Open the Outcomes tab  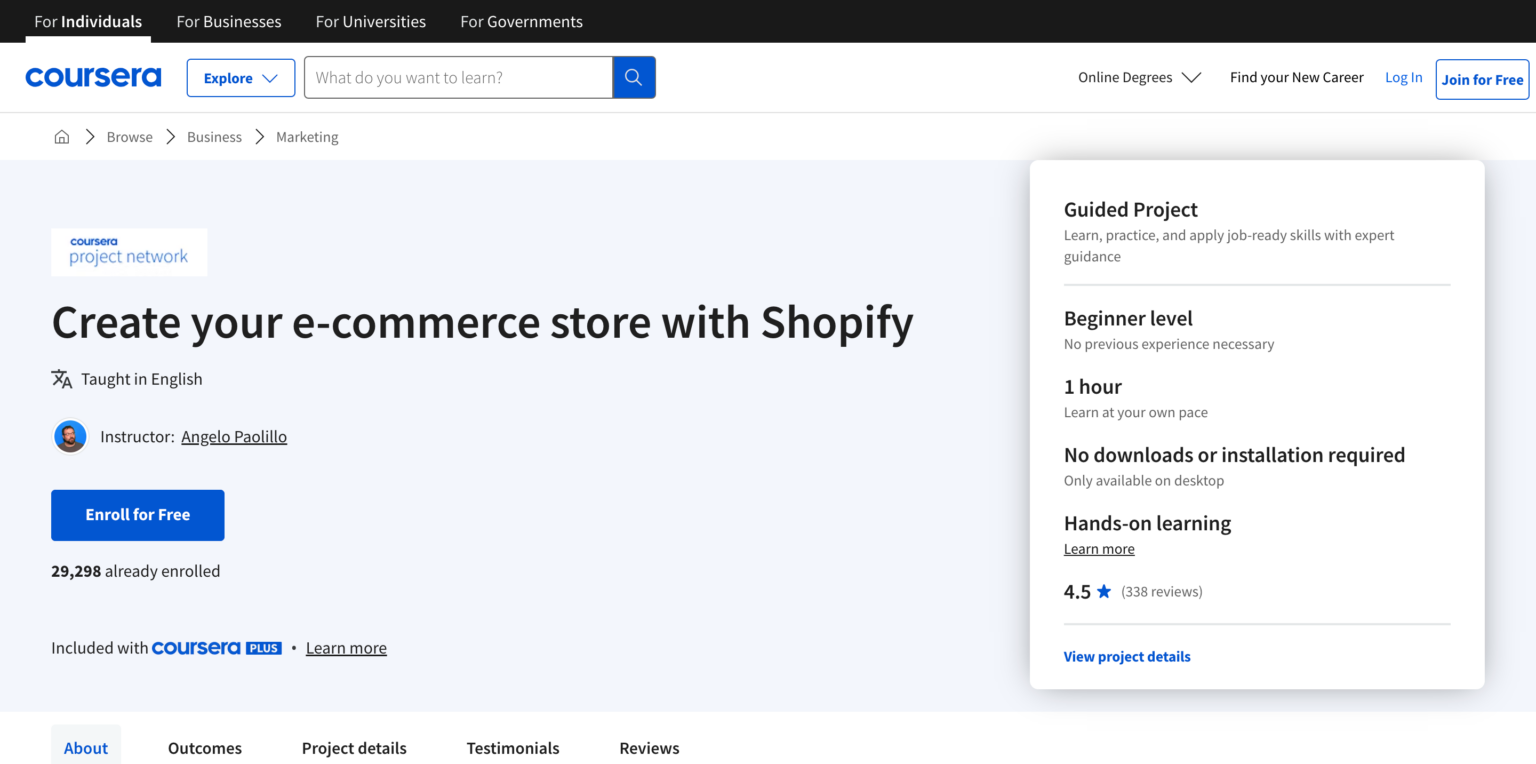pos(204,748)
